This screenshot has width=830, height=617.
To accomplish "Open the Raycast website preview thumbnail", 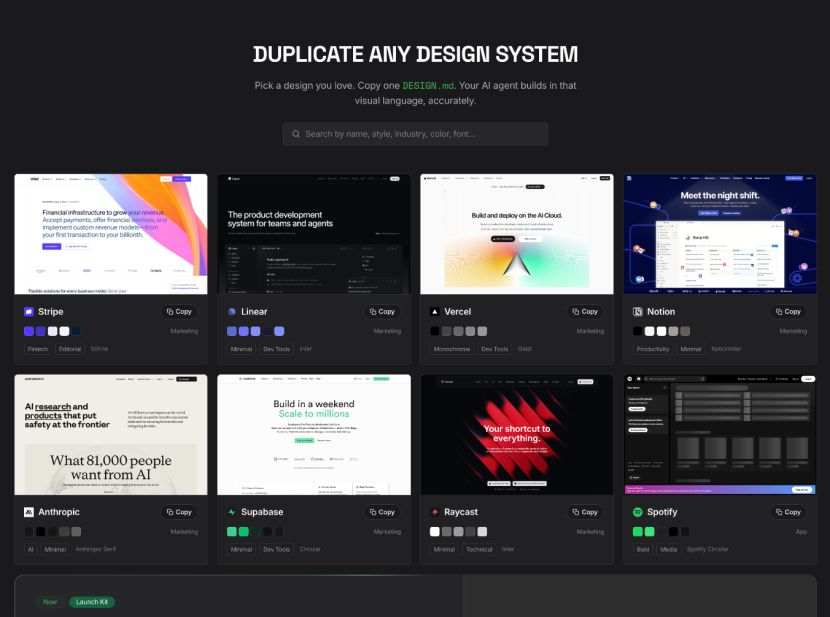I will point(517,434).
